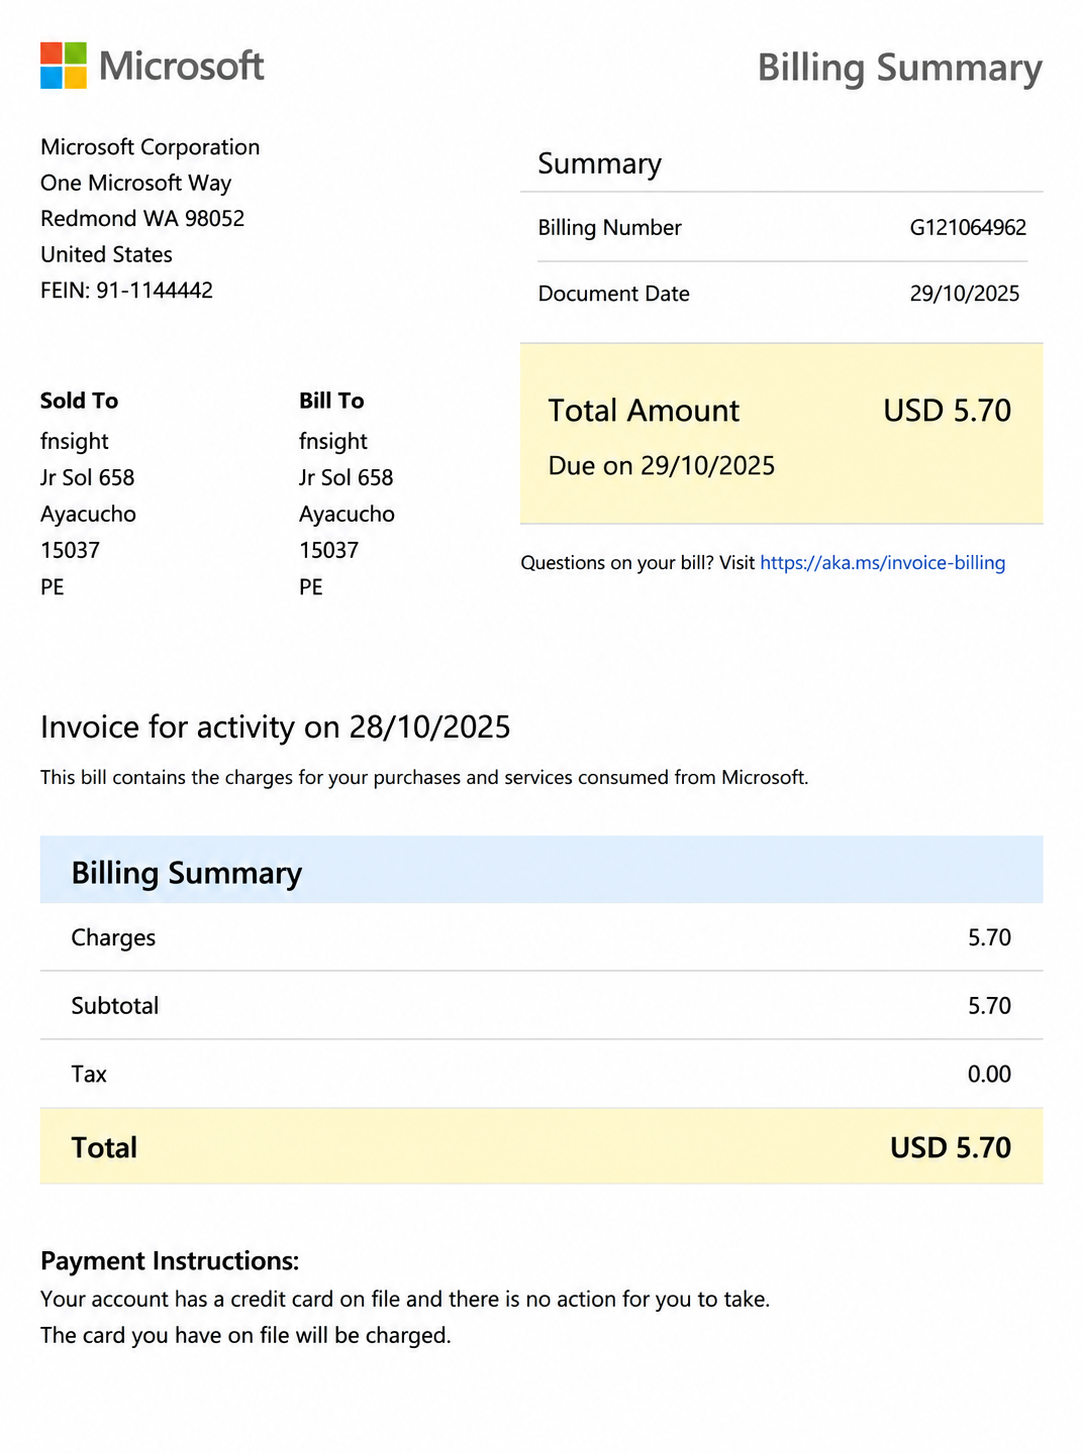Click 'USD 5.70' in Total Amount box
1083x1453 pixels.
[x=947, y=411]
